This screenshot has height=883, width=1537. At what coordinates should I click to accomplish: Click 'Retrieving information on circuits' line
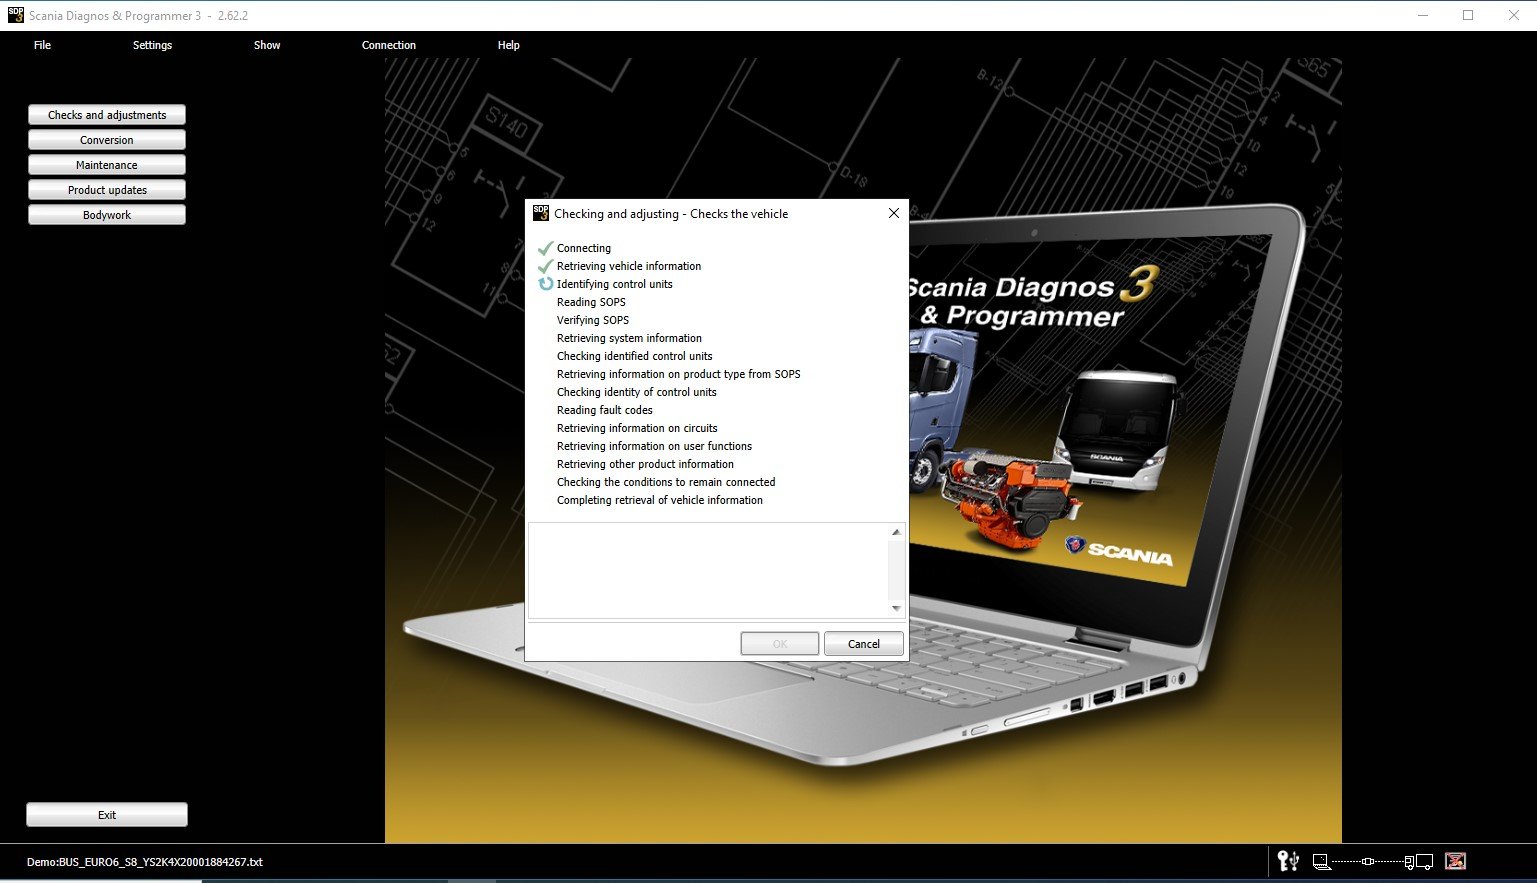pos(637,428)
